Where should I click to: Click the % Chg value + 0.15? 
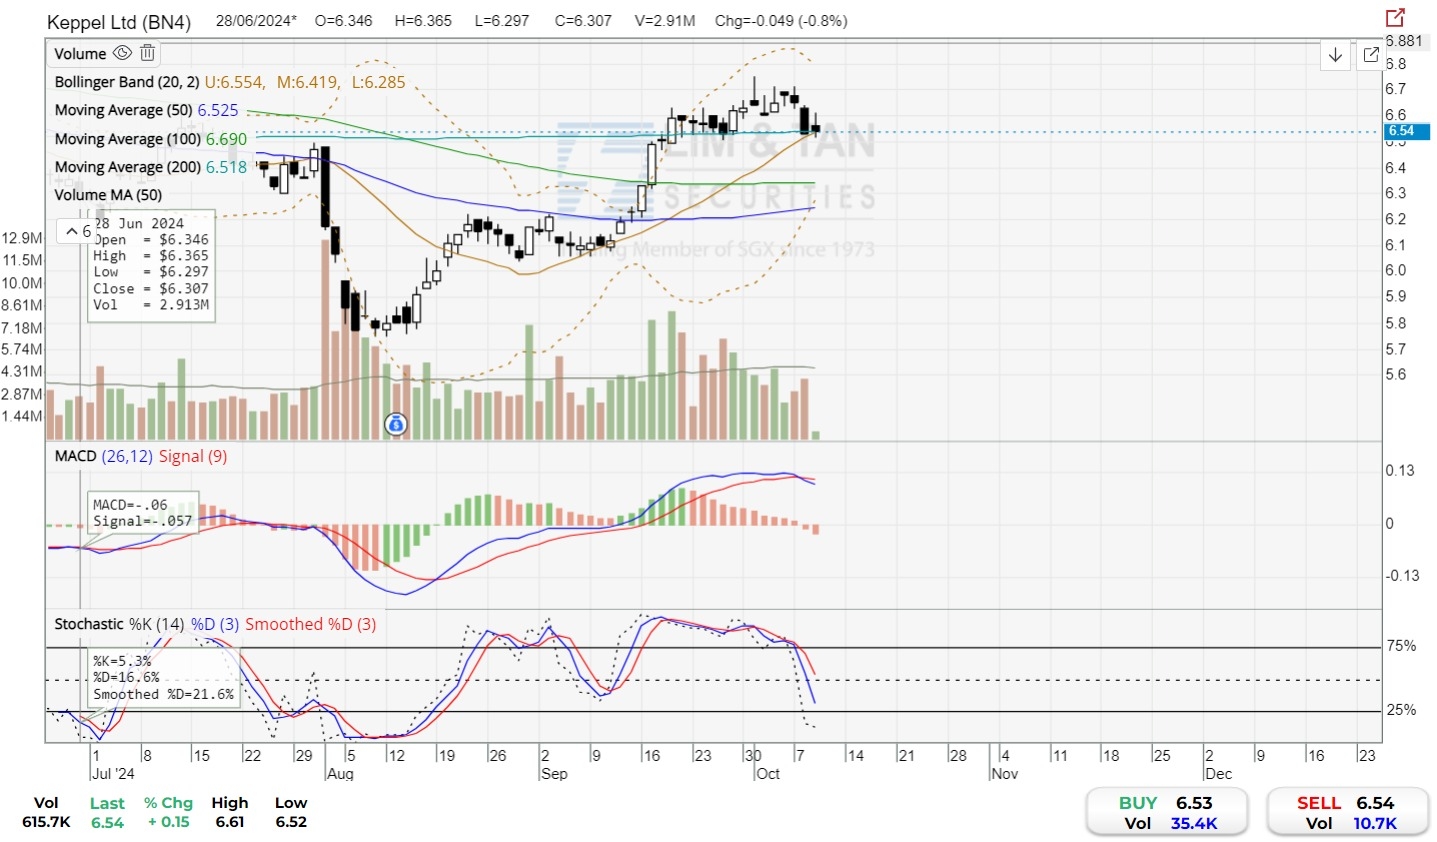[168, 822]
